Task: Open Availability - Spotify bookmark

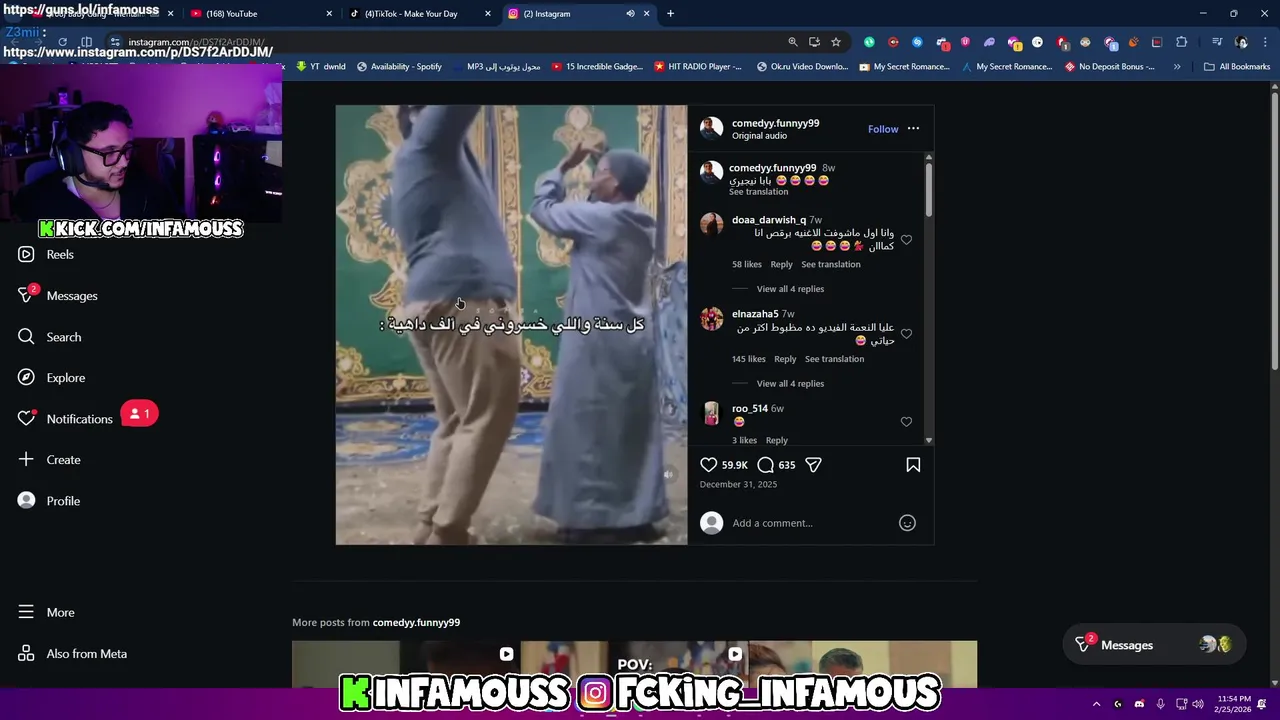Action: click(x=399, y=67)
